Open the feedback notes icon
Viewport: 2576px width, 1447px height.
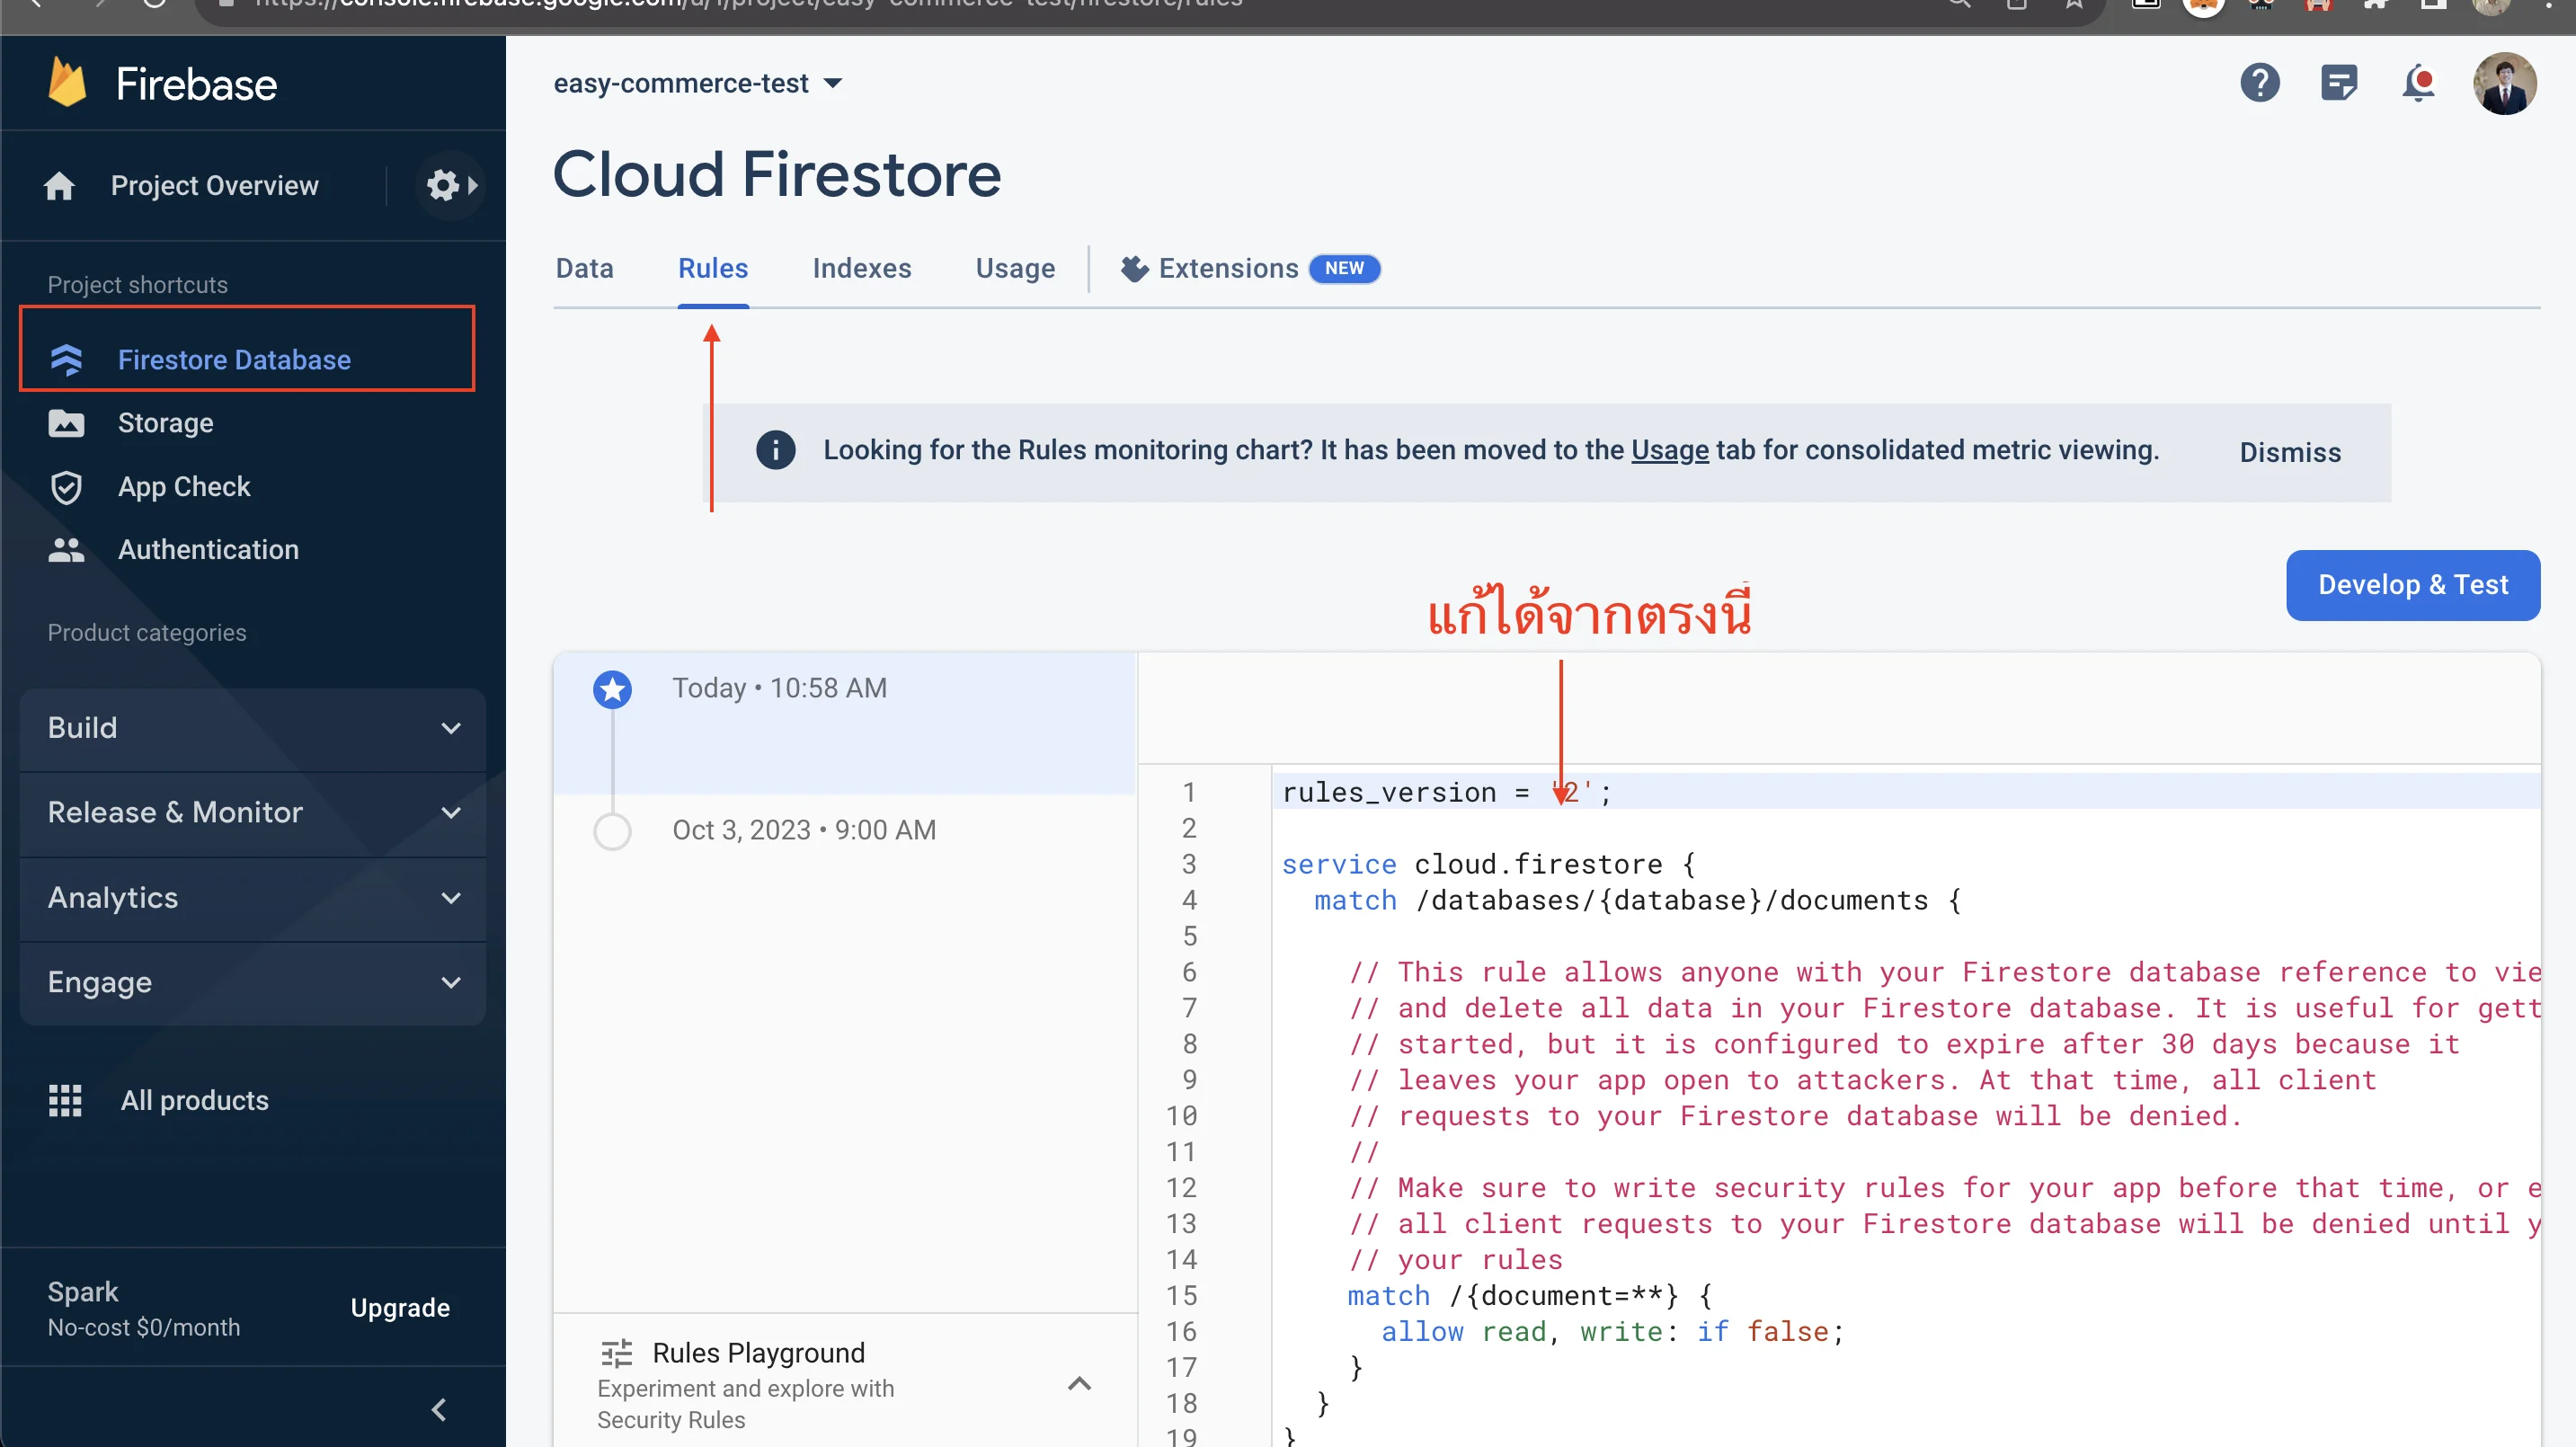point(2339,83)
